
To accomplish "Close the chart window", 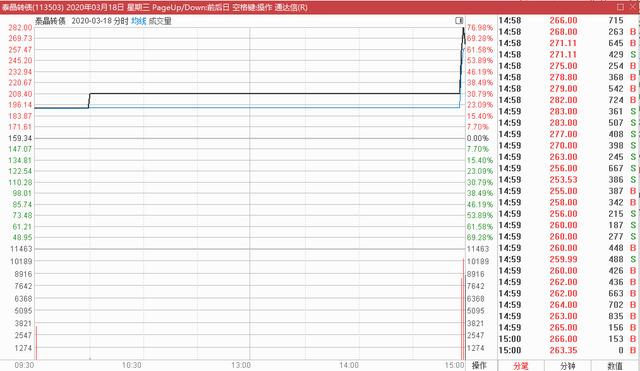I will [x=633, y=7].
